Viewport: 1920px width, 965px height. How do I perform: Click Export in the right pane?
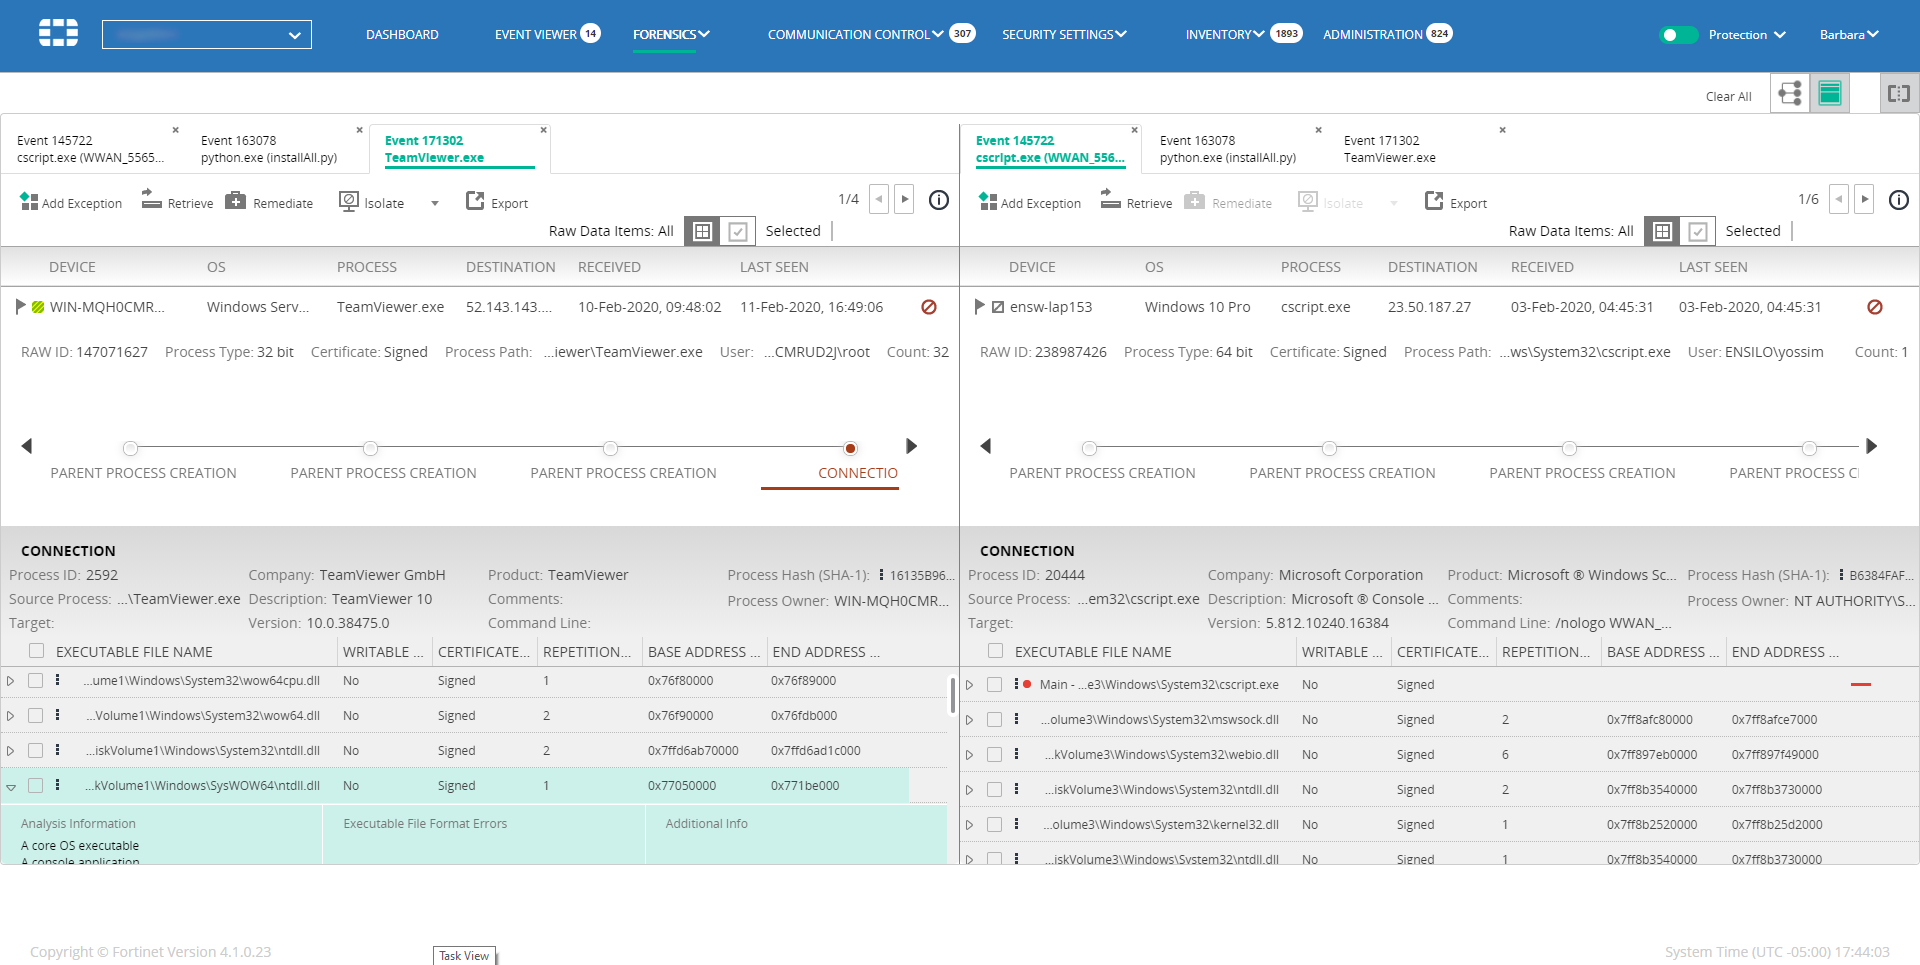point(1456,202)
